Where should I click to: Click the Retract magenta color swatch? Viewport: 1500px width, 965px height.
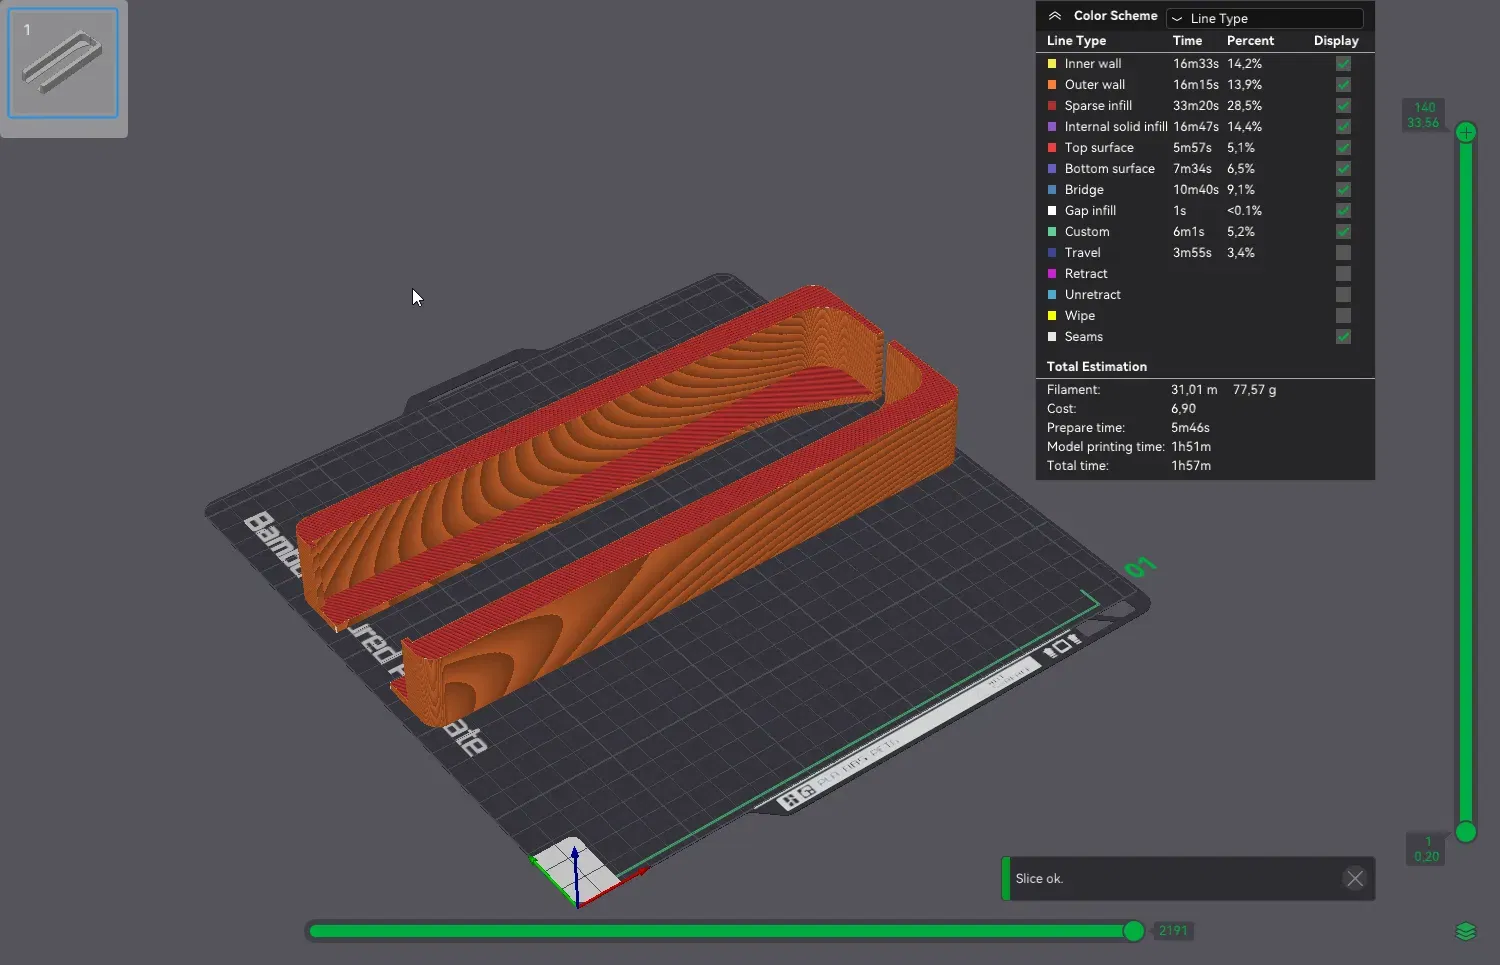pyautogui.click(x=1052, y=273)
